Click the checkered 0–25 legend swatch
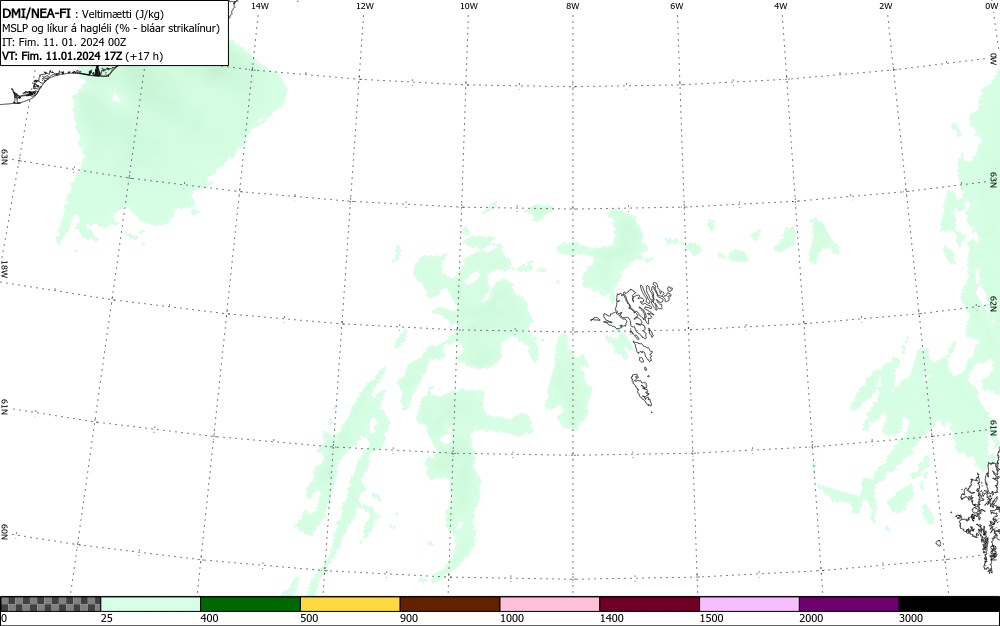Viewport: 1000px width, 626px height. (x=50, y=604)
